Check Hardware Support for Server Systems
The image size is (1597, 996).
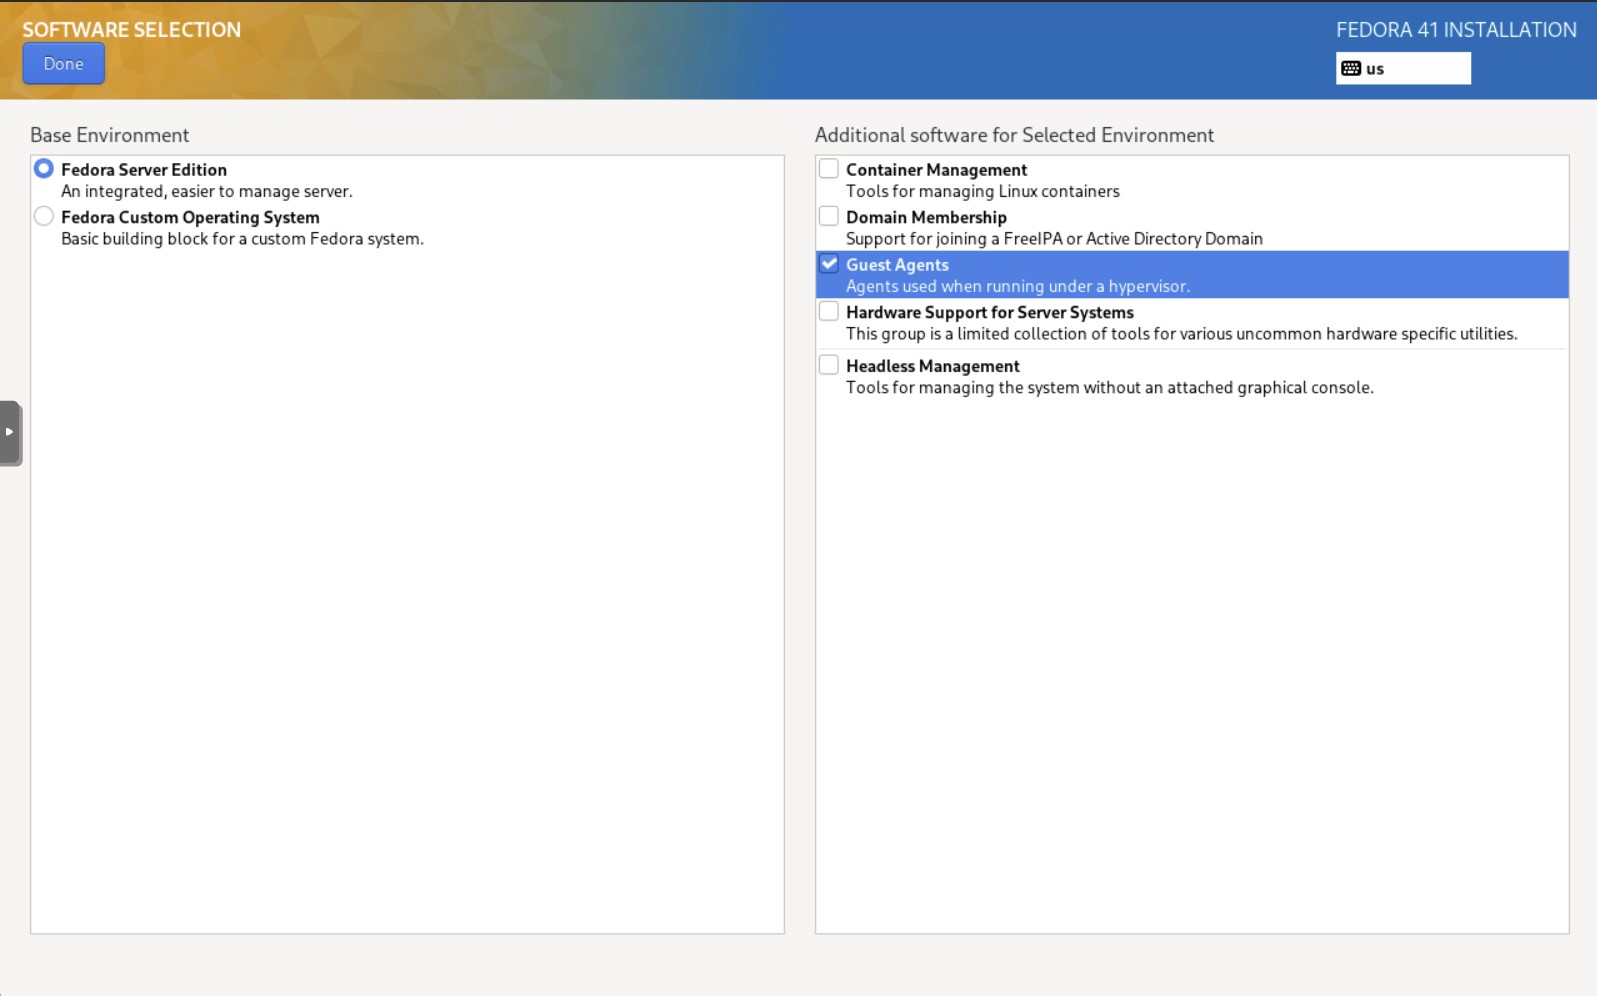(x=829, y=311)
